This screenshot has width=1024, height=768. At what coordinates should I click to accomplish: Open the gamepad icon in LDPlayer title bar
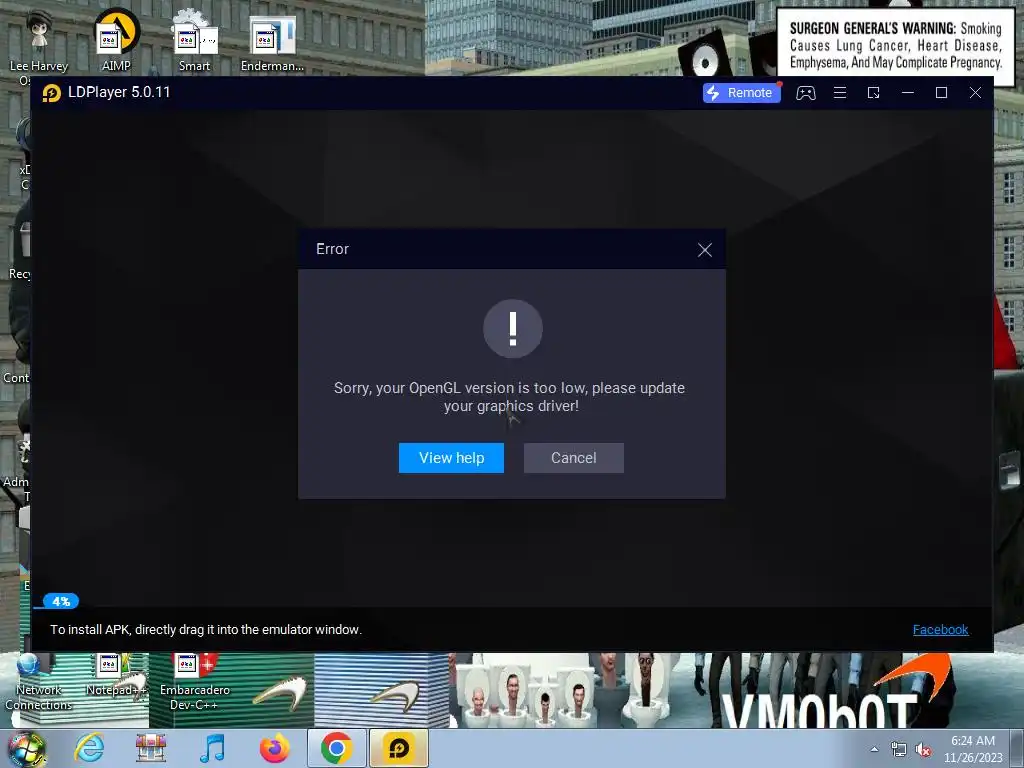point(805,93)
